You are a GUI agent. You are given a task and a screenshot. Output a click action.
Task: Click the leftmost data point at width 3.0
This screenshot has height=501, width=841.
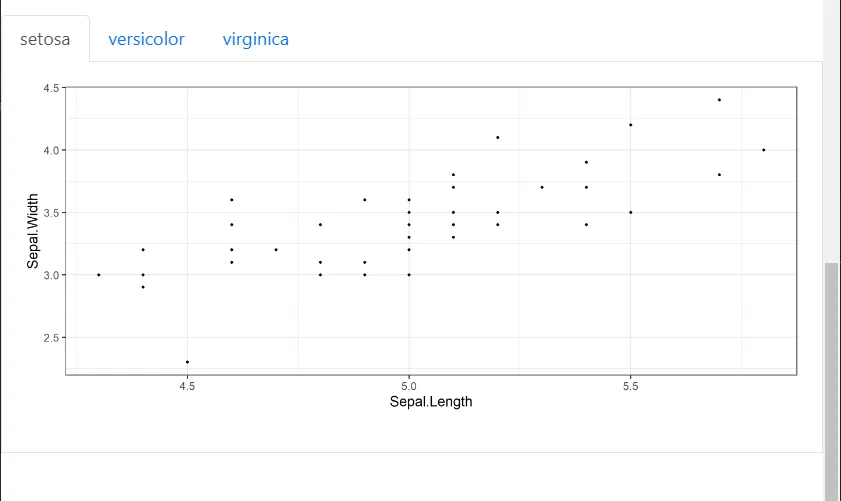[x=98, y=274]
